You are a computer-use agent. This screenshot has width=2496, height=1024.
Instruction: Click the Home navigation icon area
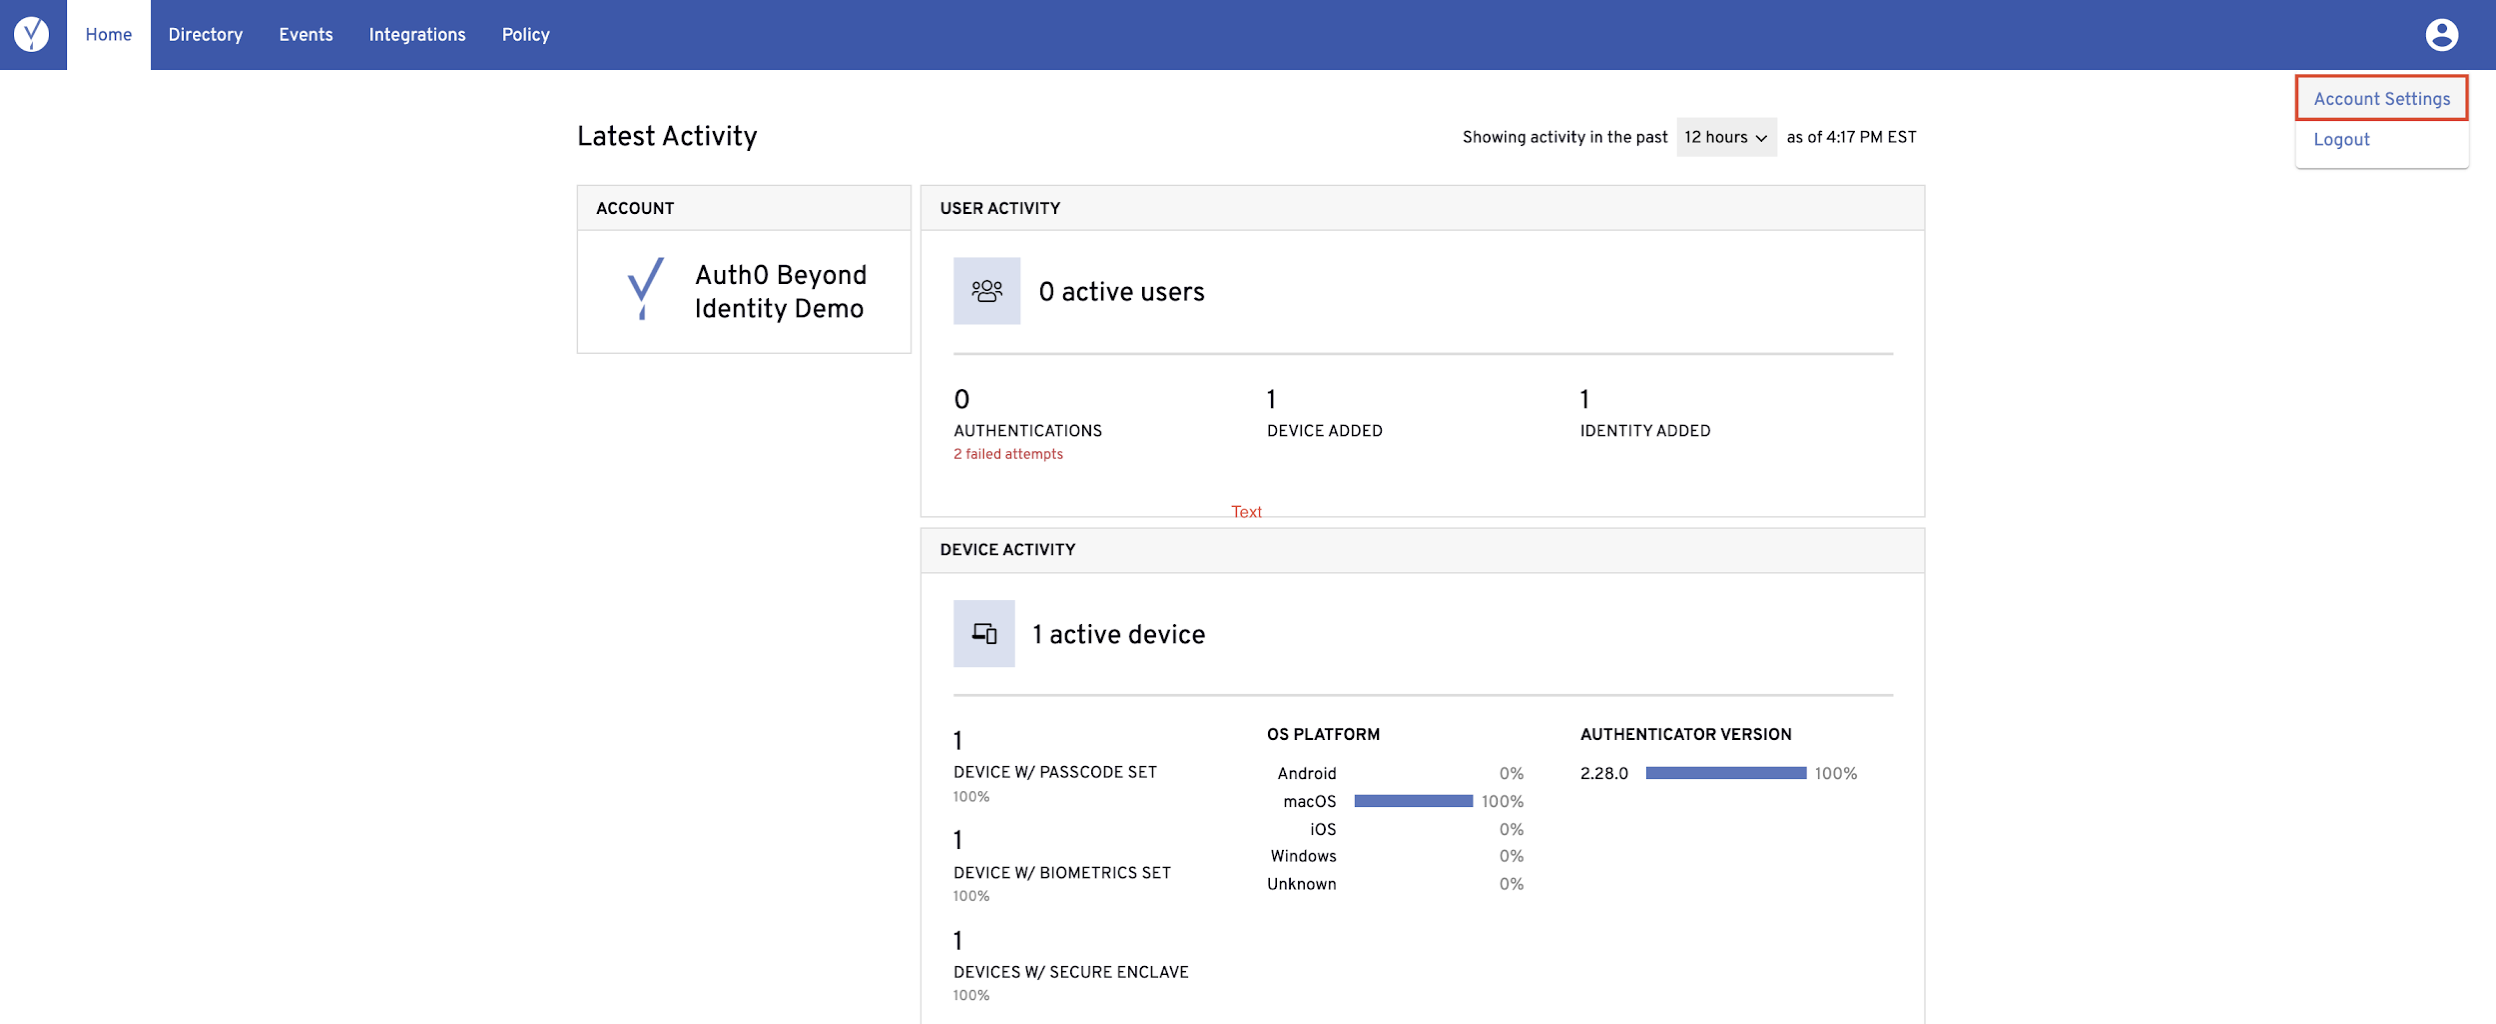click(x=108, y=34)
